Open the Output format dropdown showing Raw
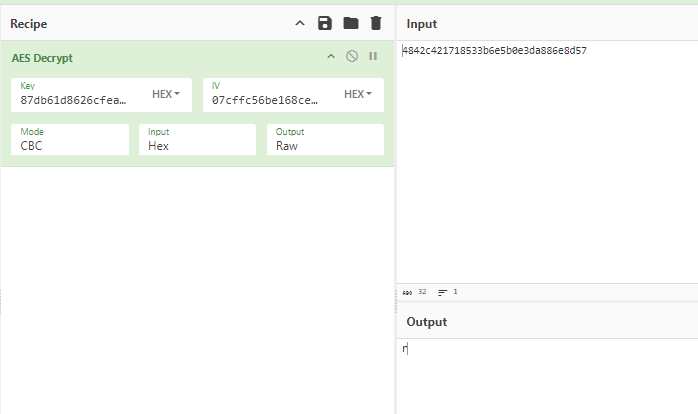Viewport: 698px width, 414px height. pyautogui.click(x=325, y=140)
